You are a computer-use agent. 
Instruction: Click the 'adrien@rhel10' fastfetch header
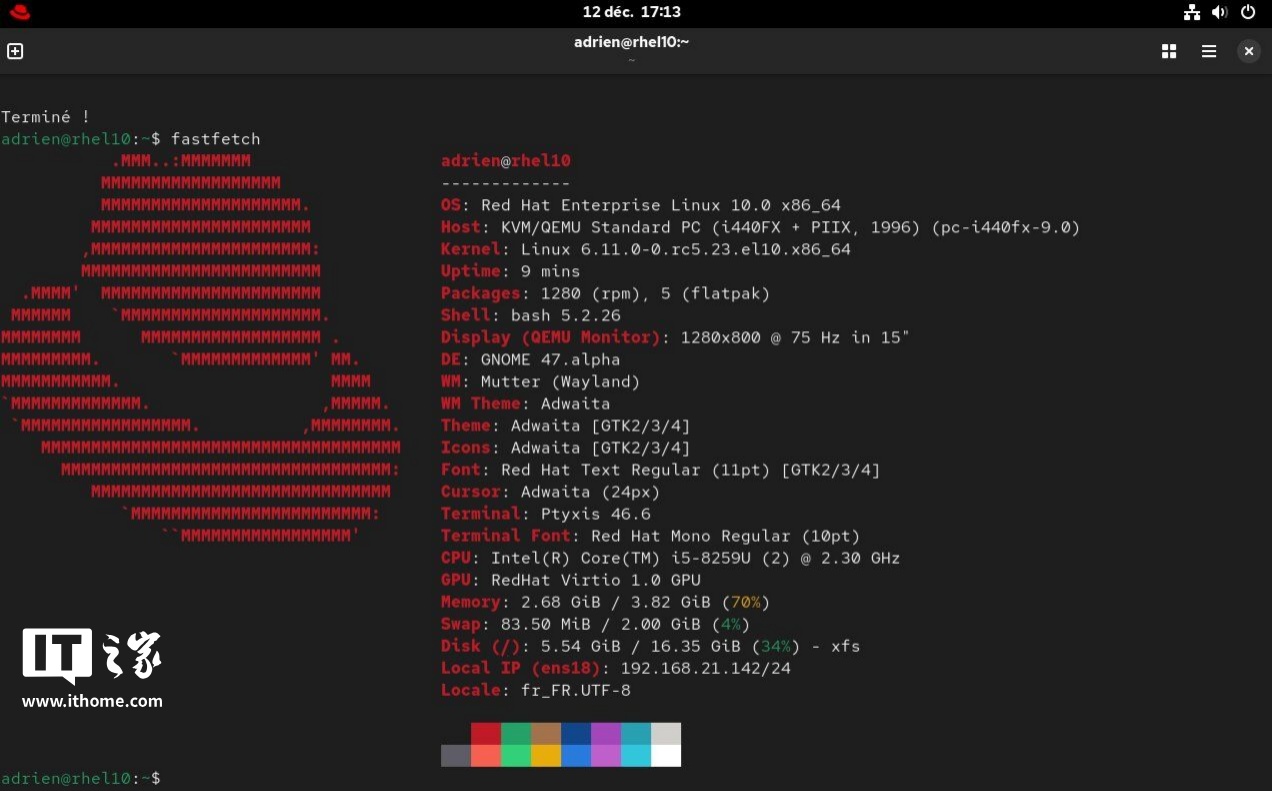506,161
